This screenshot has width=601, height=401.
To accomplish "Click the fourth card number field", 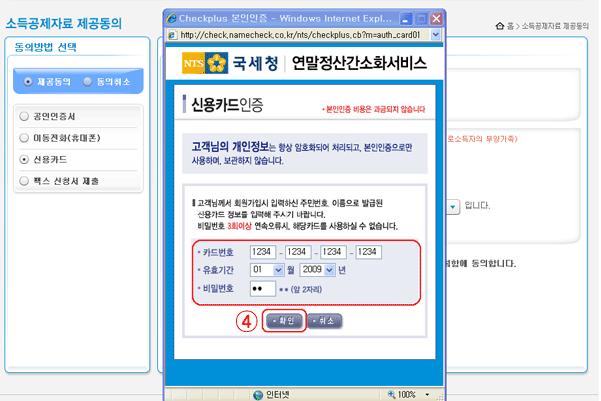I will [369, 252].
